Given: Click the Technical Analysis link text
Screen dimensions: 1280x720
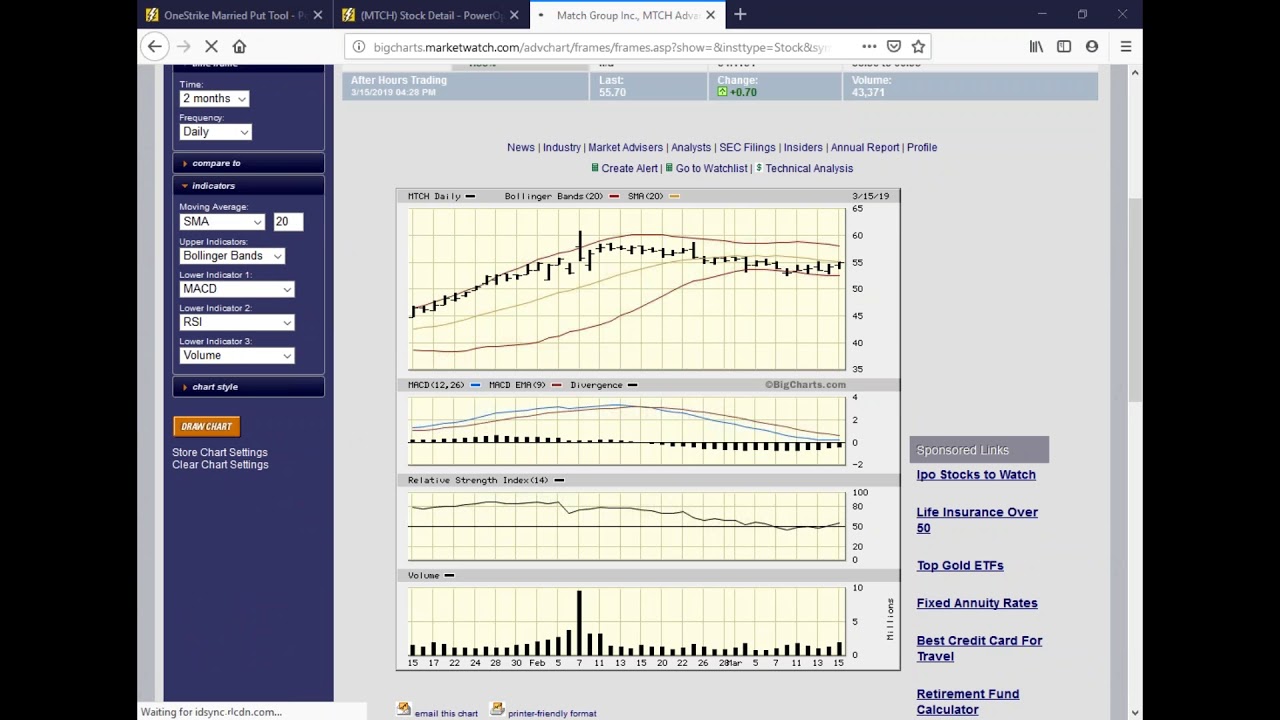Looking at the screenshot, I should coord(809,168).
